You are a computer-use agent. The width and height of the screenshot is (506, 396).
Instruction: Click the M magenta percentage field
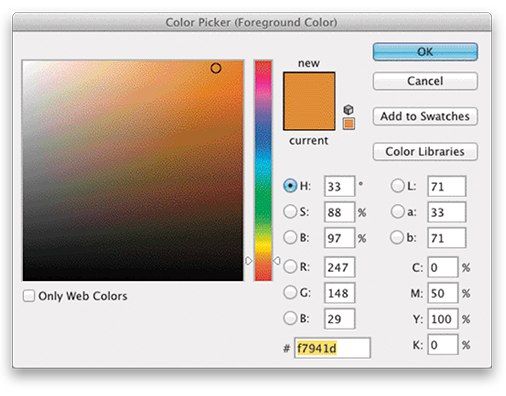click(x=443, y=293)
